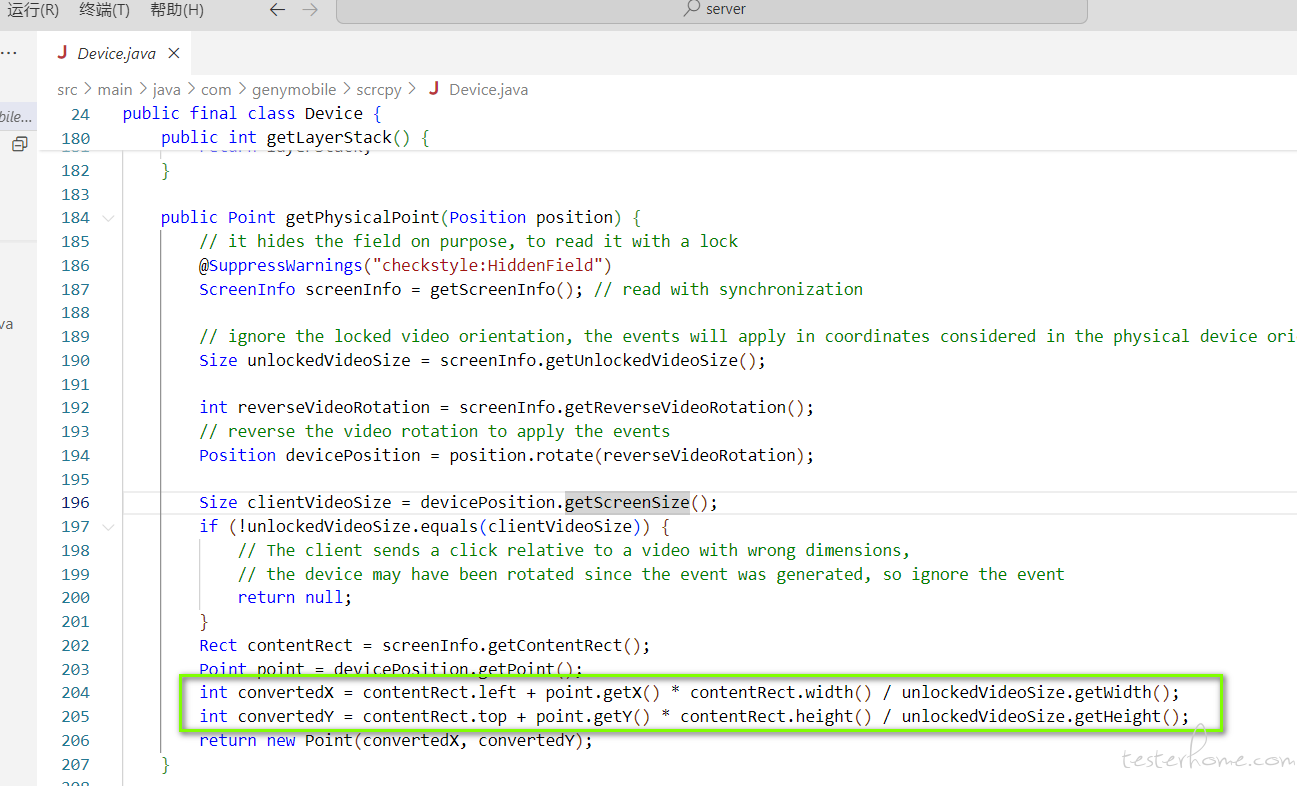Click highlighted getScreenSize method call

pos(627,502)
